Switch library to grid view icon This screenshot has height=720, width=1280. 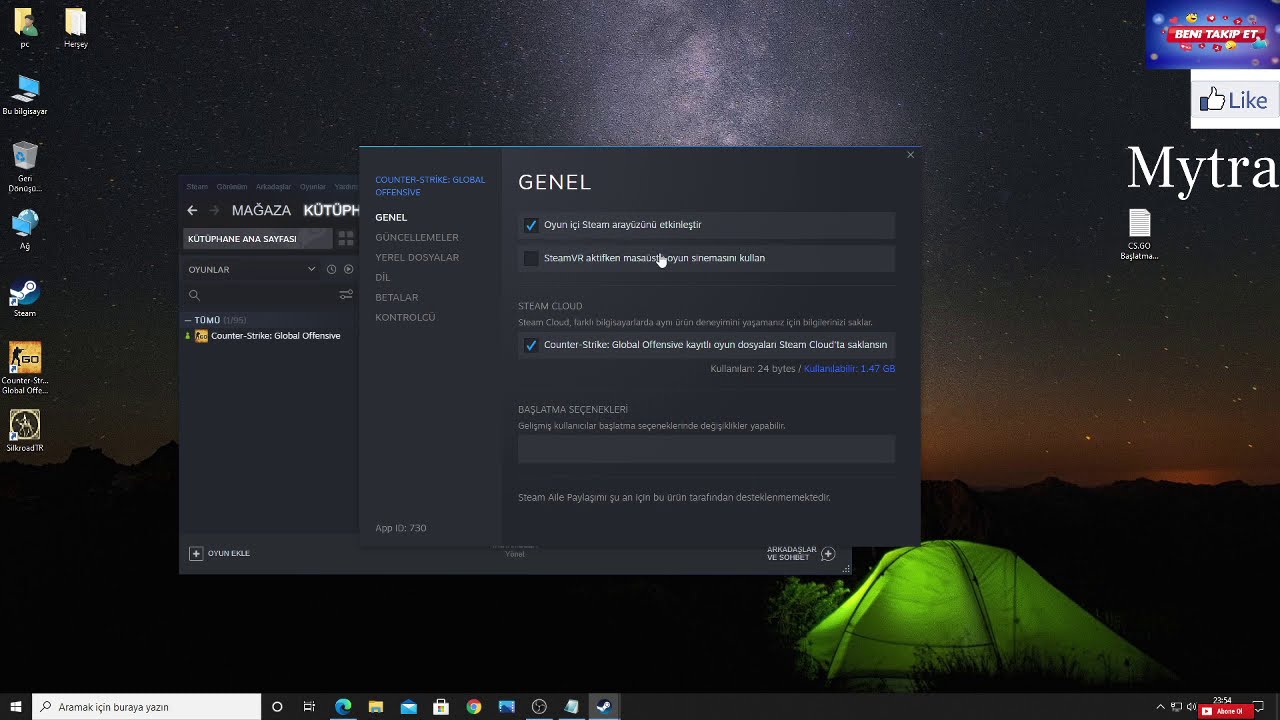coord(346,239)
